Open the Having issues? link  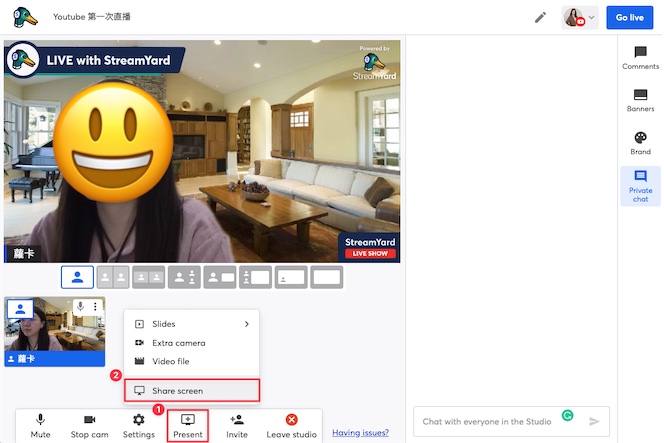point(360,432)
